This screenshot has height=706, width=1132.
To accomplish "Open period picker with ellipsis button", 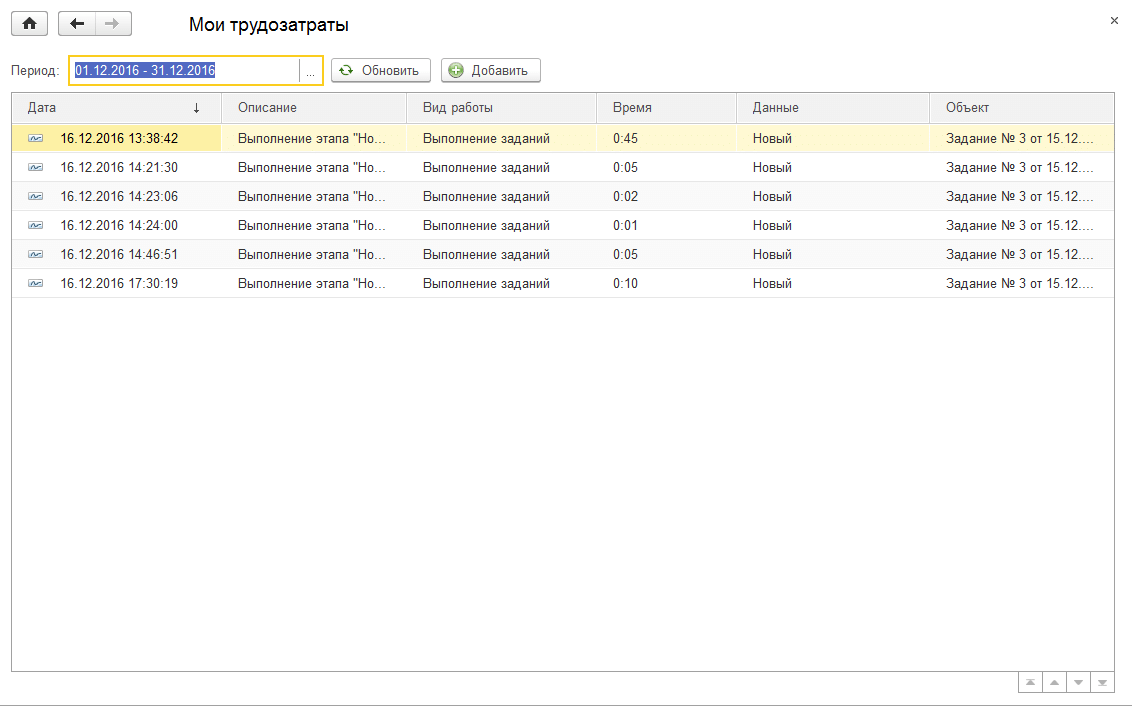I will pos(310,71).
